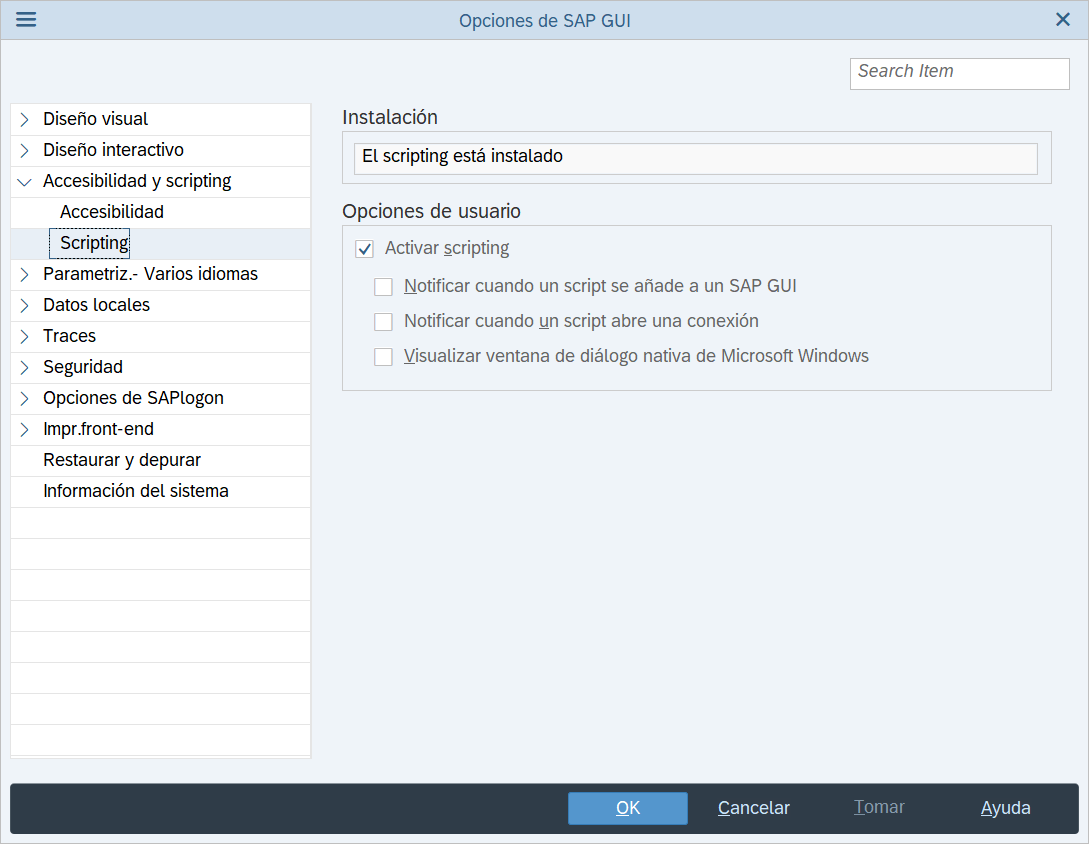Select Opciones de SAPlogon label

click(x=133, y=398)
